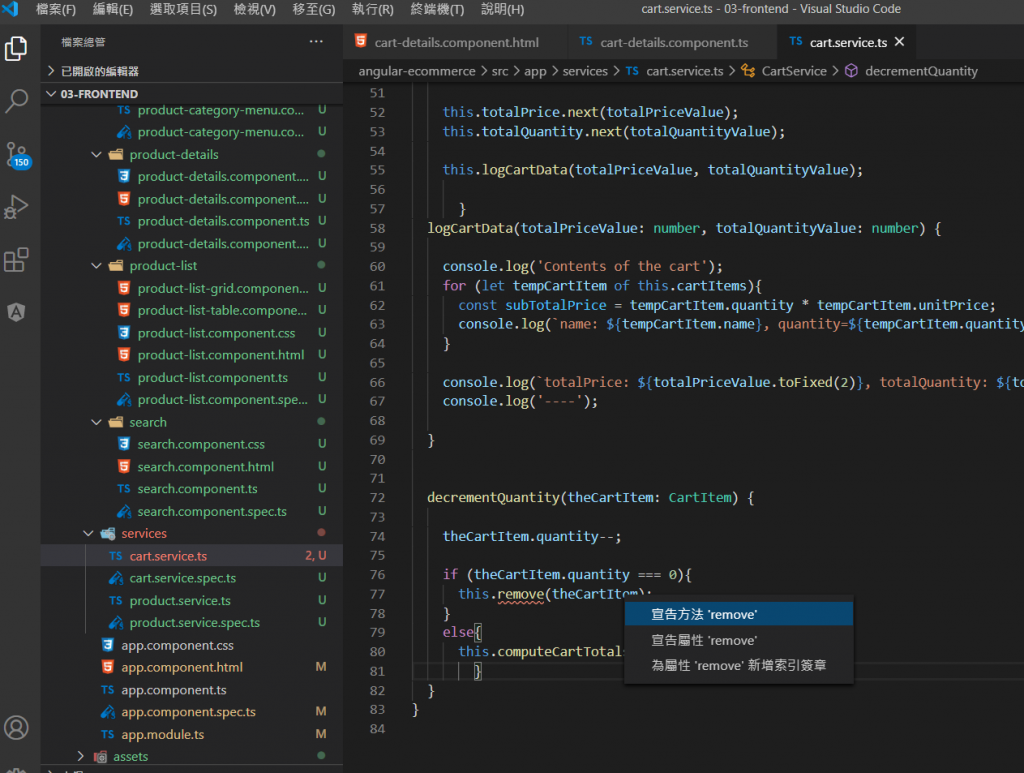Open the Extensions view icon
The image size is (1024, 773).
tap(16, 260)
